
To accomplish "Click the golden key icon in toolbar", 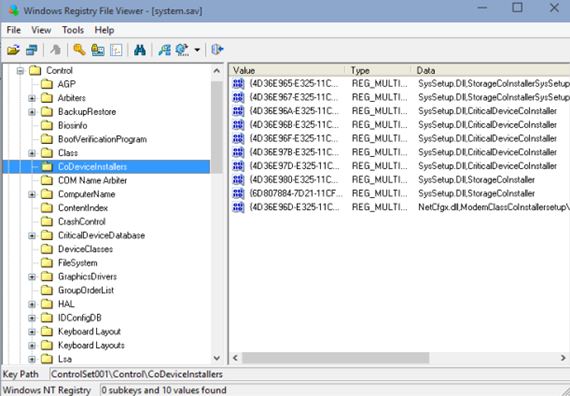I will pyautogui.click(x=79, y=49).
